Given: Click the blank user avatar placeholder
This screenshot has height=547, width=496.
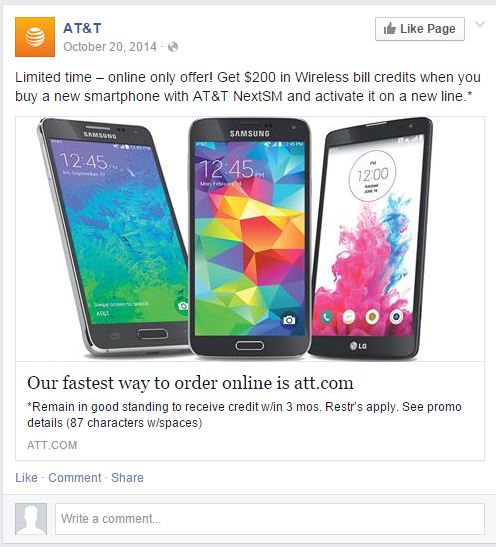Looking at the screenshot, I should 31,519.
